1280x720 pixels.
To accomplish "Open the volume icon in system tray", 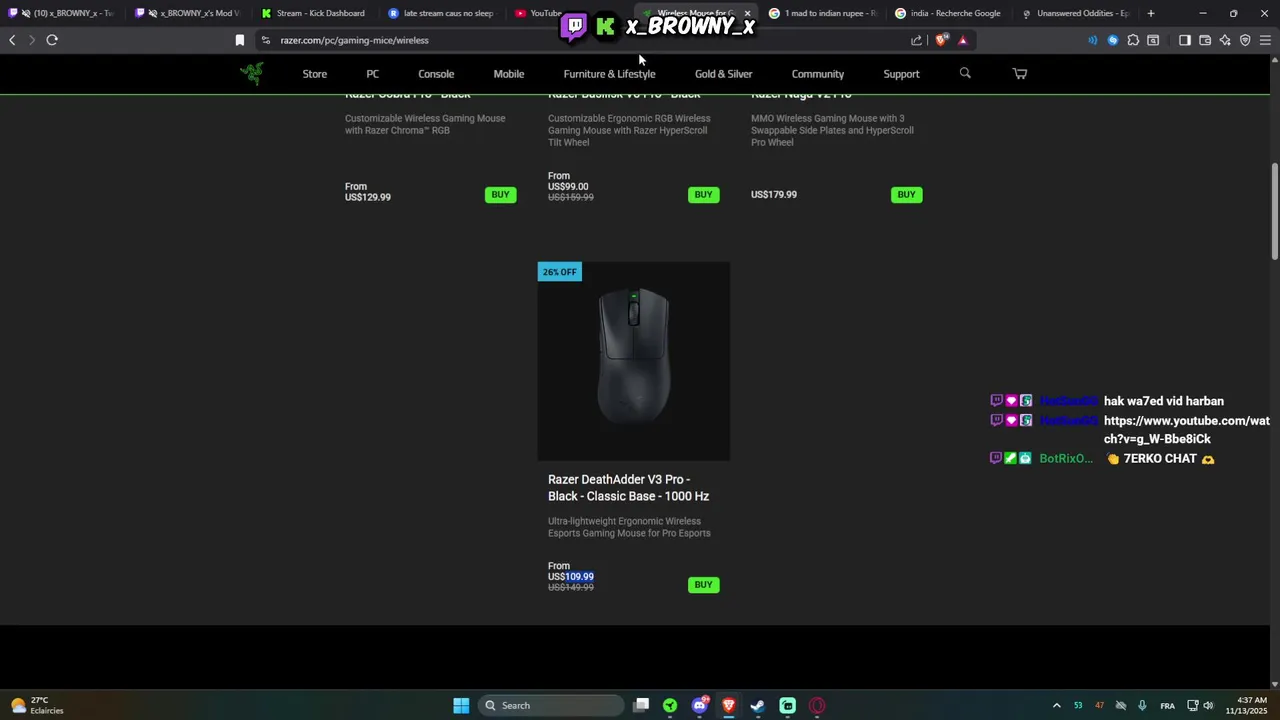I will pos(1209,705).
